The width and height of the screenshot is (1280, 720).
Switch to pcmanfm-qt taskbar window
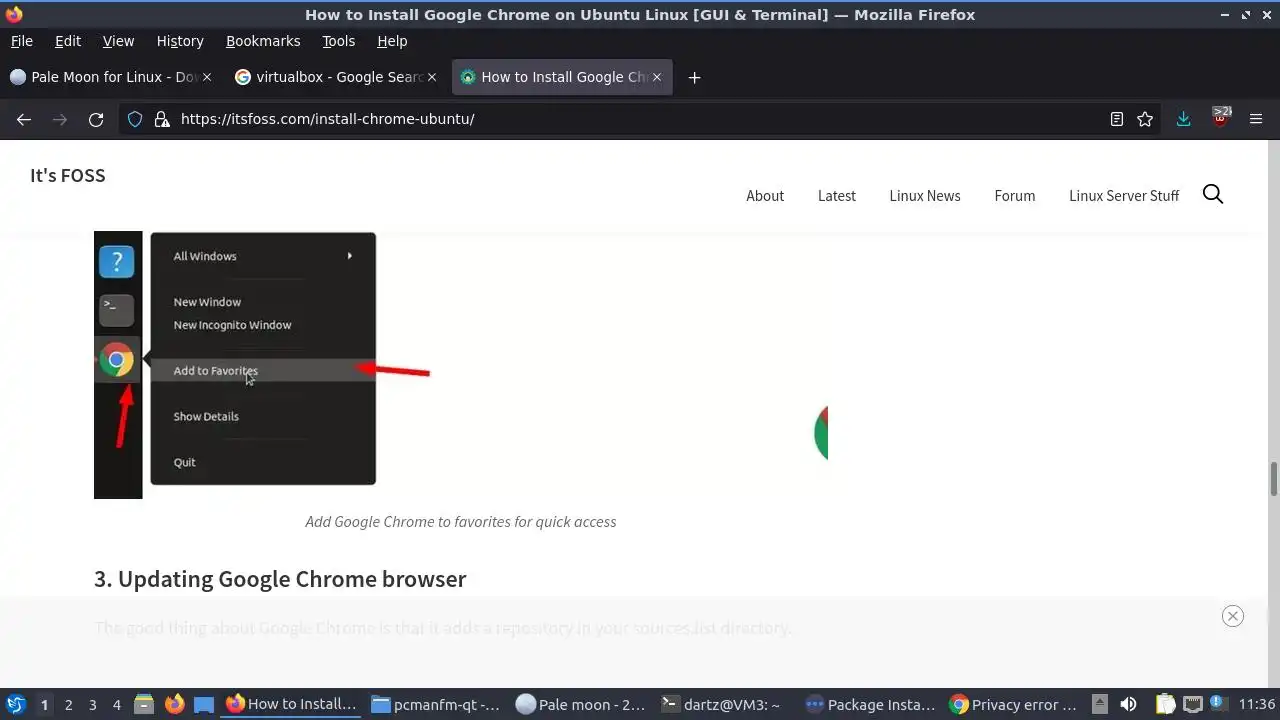point(436,705)
